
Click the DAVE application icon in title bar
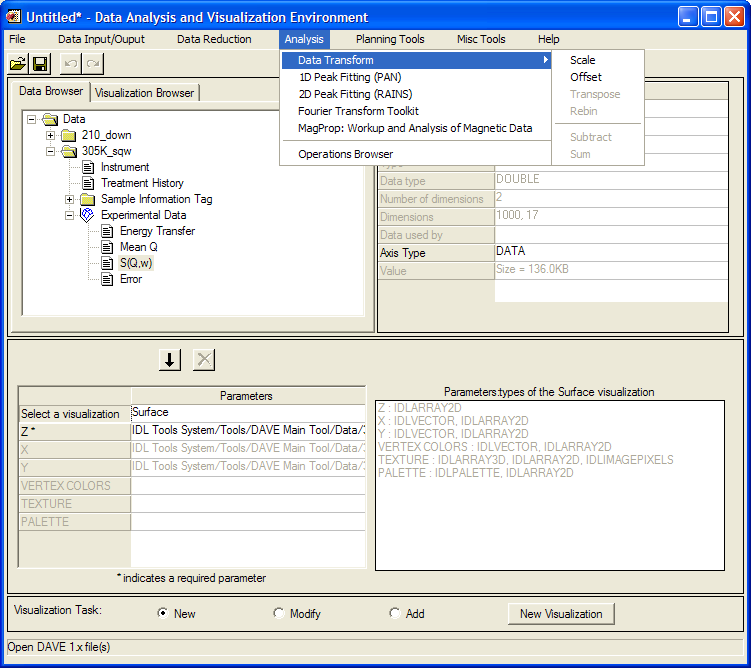(x=14, y=17)
